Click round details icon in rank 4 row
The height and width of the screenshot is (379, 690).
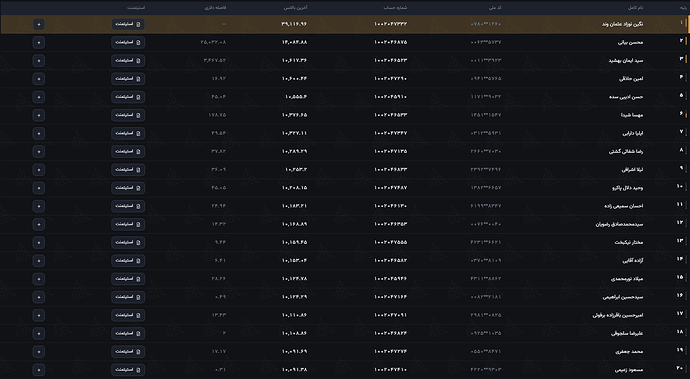coord(39,79)
